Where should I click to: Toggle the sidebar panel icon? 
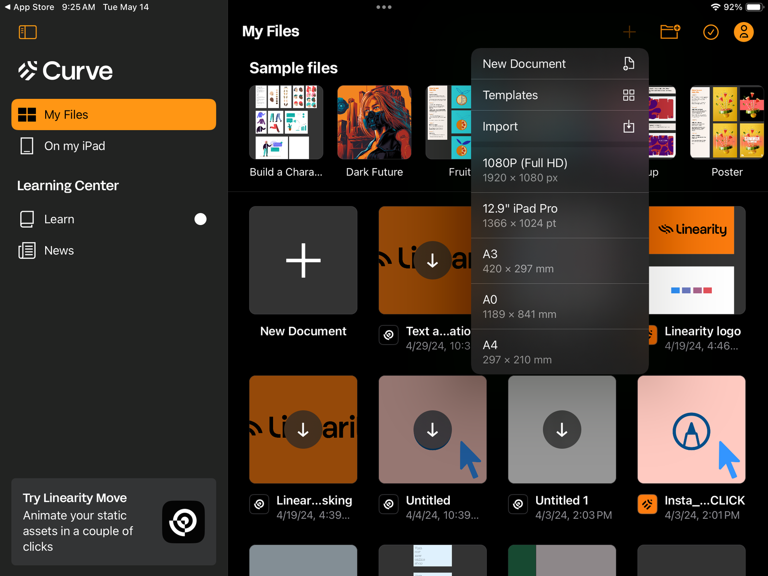(27, 32)
